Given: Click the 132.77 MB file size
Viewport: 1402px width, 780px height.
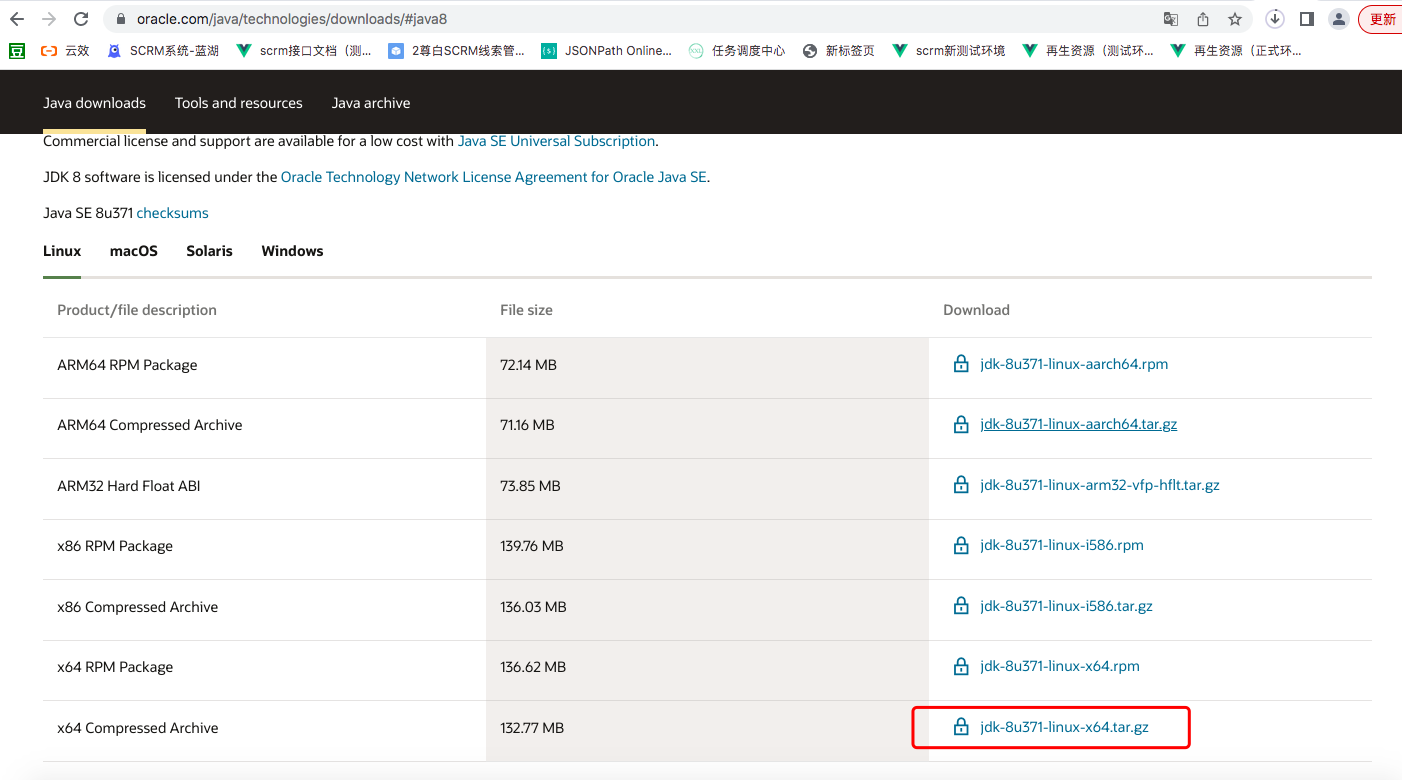Looking at the screenshot, I should (532, 728).
